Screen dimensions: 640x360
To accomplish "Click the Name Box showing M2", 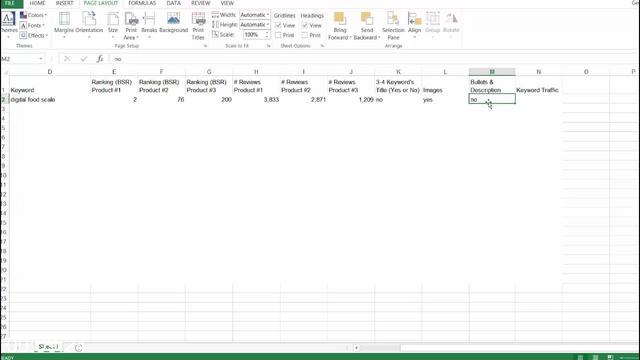I will click(x=18, y=59).
